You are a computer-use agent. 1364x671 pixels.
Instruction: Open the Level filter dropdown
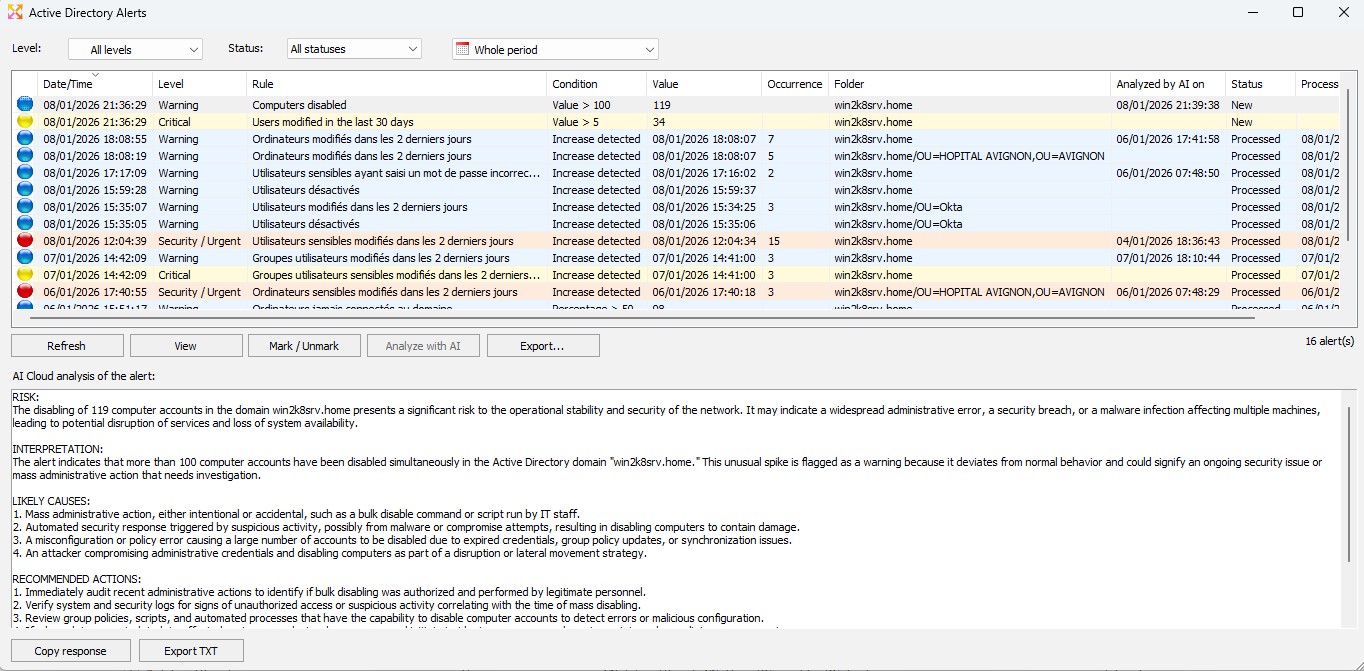pos(135,49)
